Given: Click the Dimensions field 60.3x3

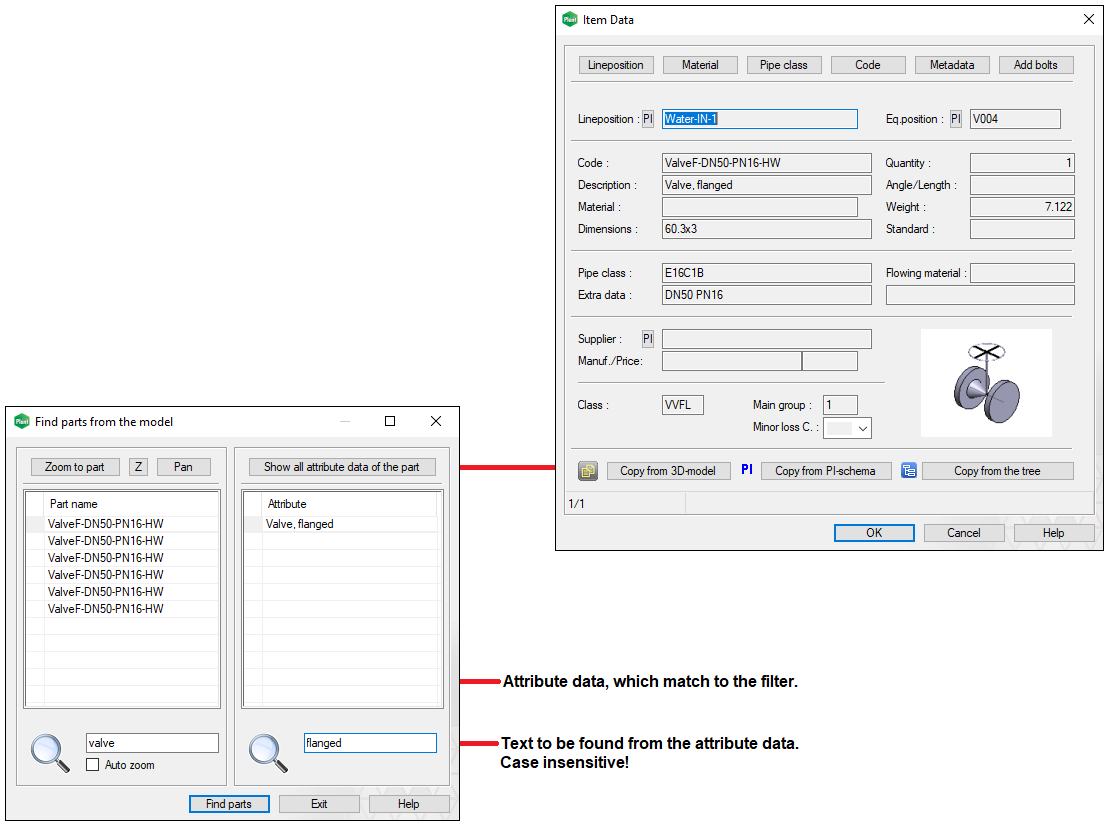Looking at the screenshot, I should point(767,229).
